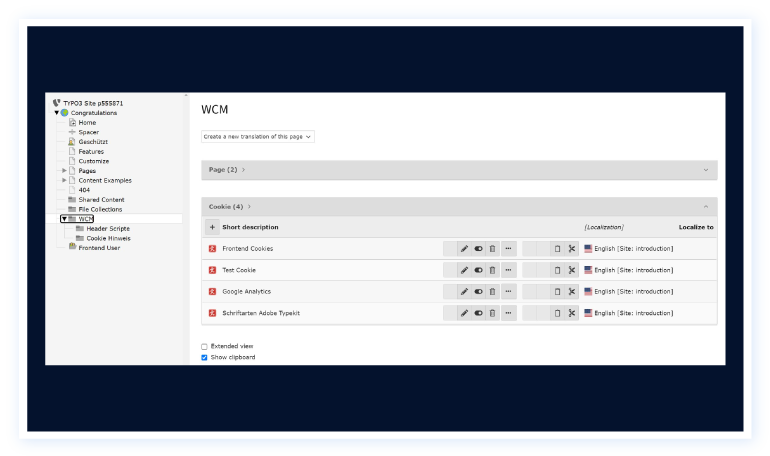The image size is (770, 456).
Task: Edit the Google Analytics record
Action: coord(464,292)
